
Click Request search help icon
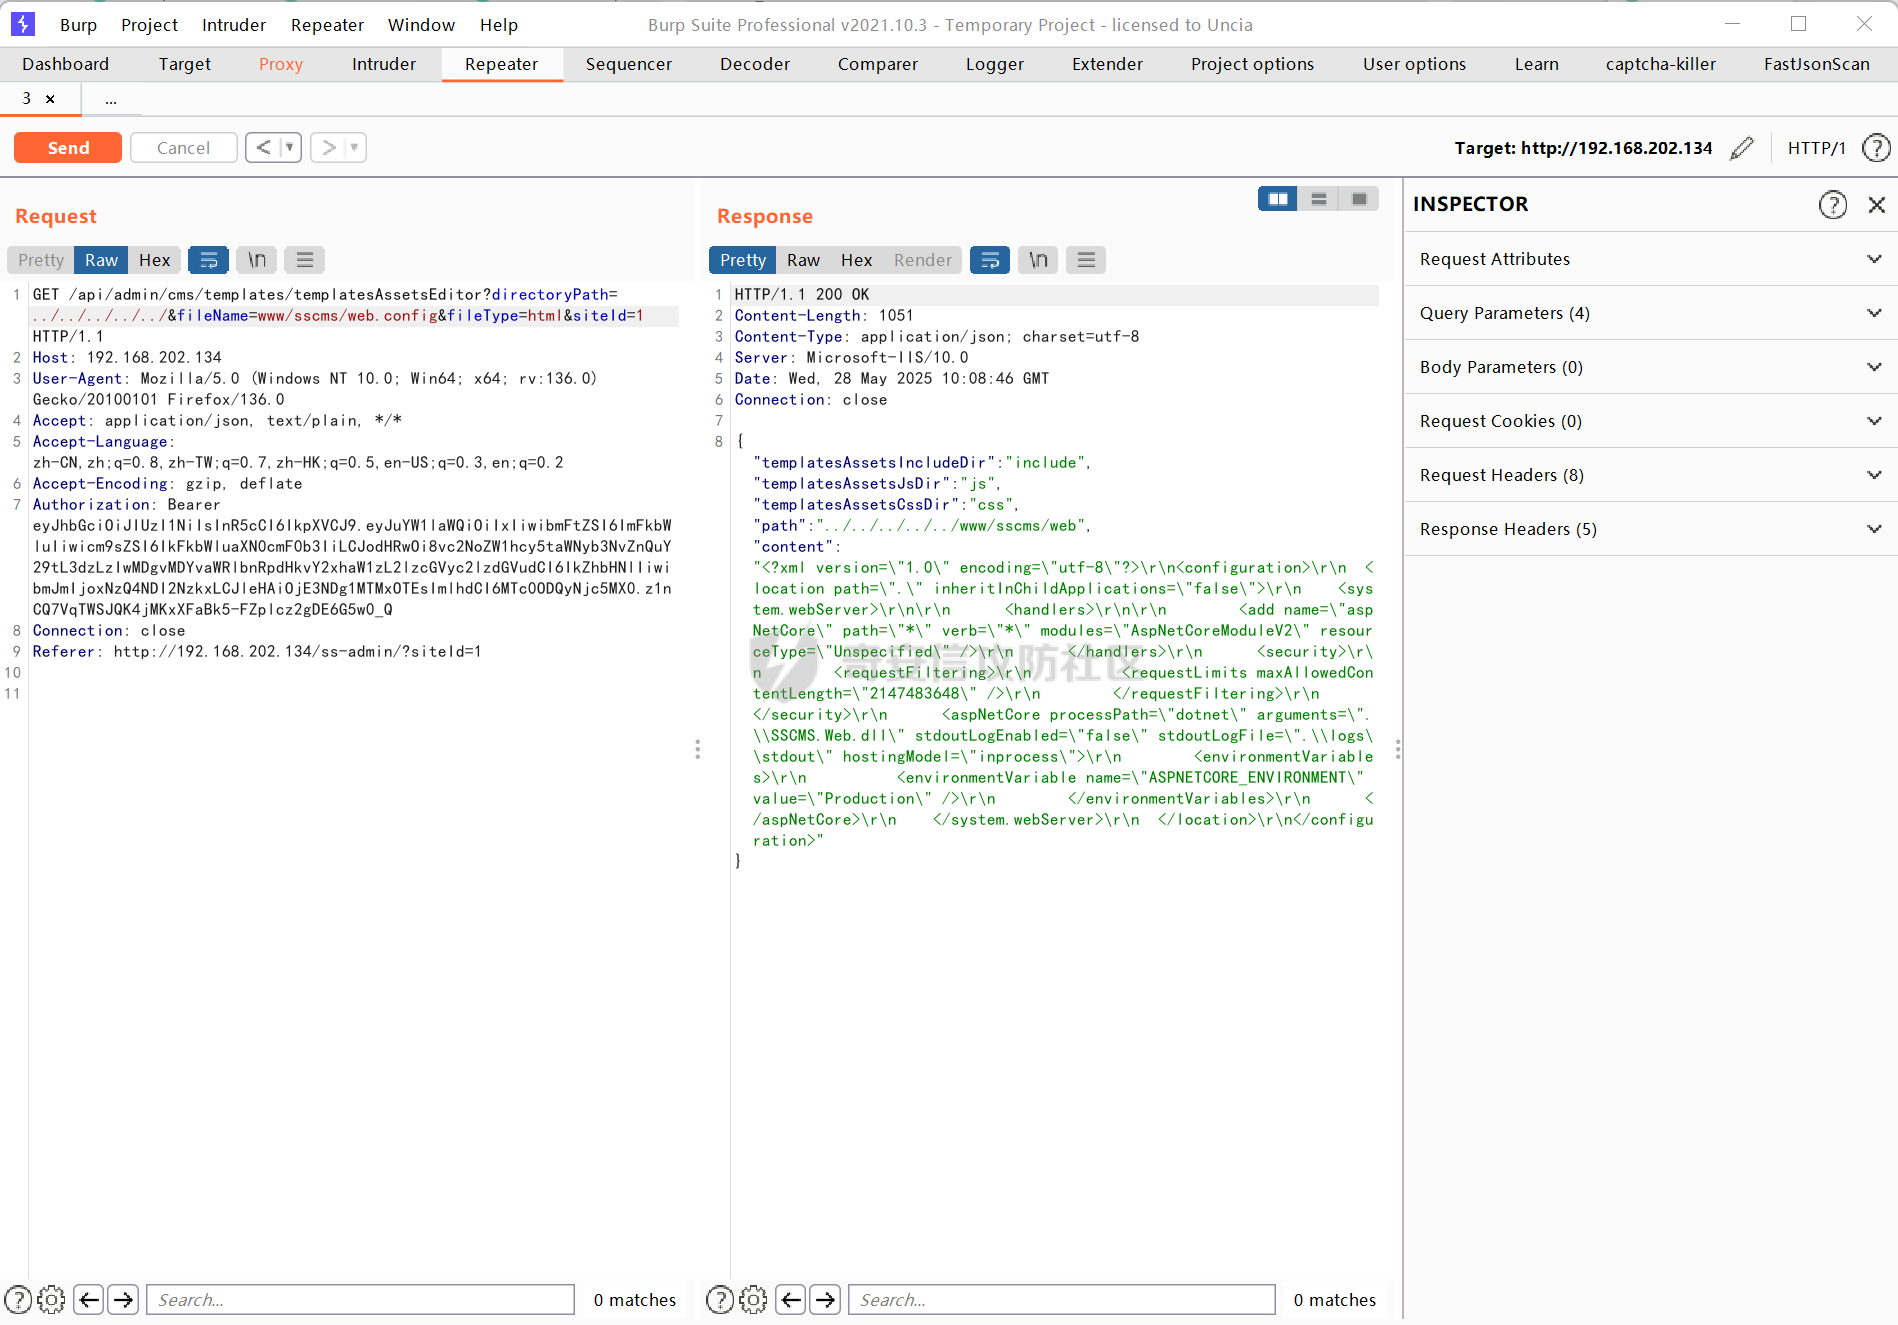18,1299
